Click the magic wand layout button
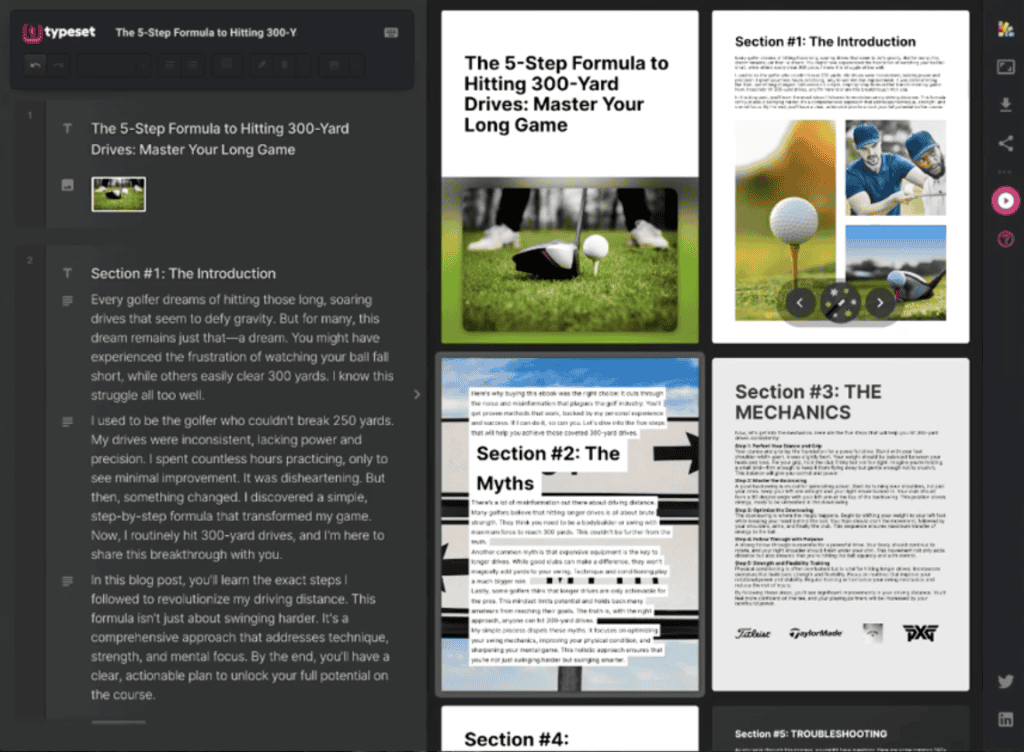The height and width of the screenshot is (752, 1024). click(x=839, y=301)
